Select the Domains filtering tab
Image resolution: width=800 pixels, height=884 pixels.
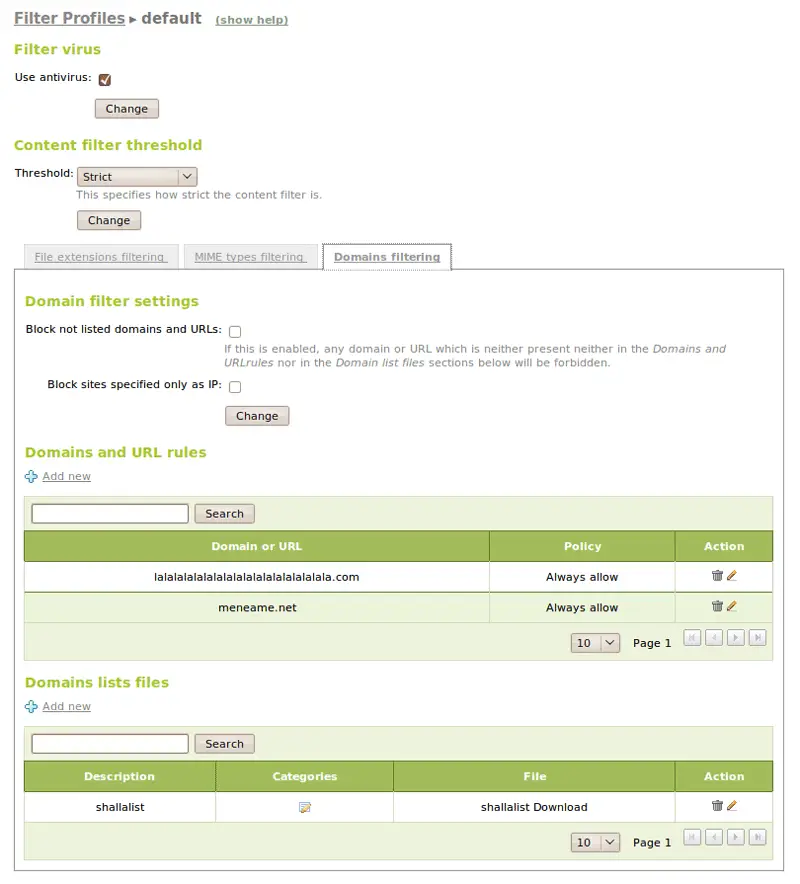[x=387, y=257]
